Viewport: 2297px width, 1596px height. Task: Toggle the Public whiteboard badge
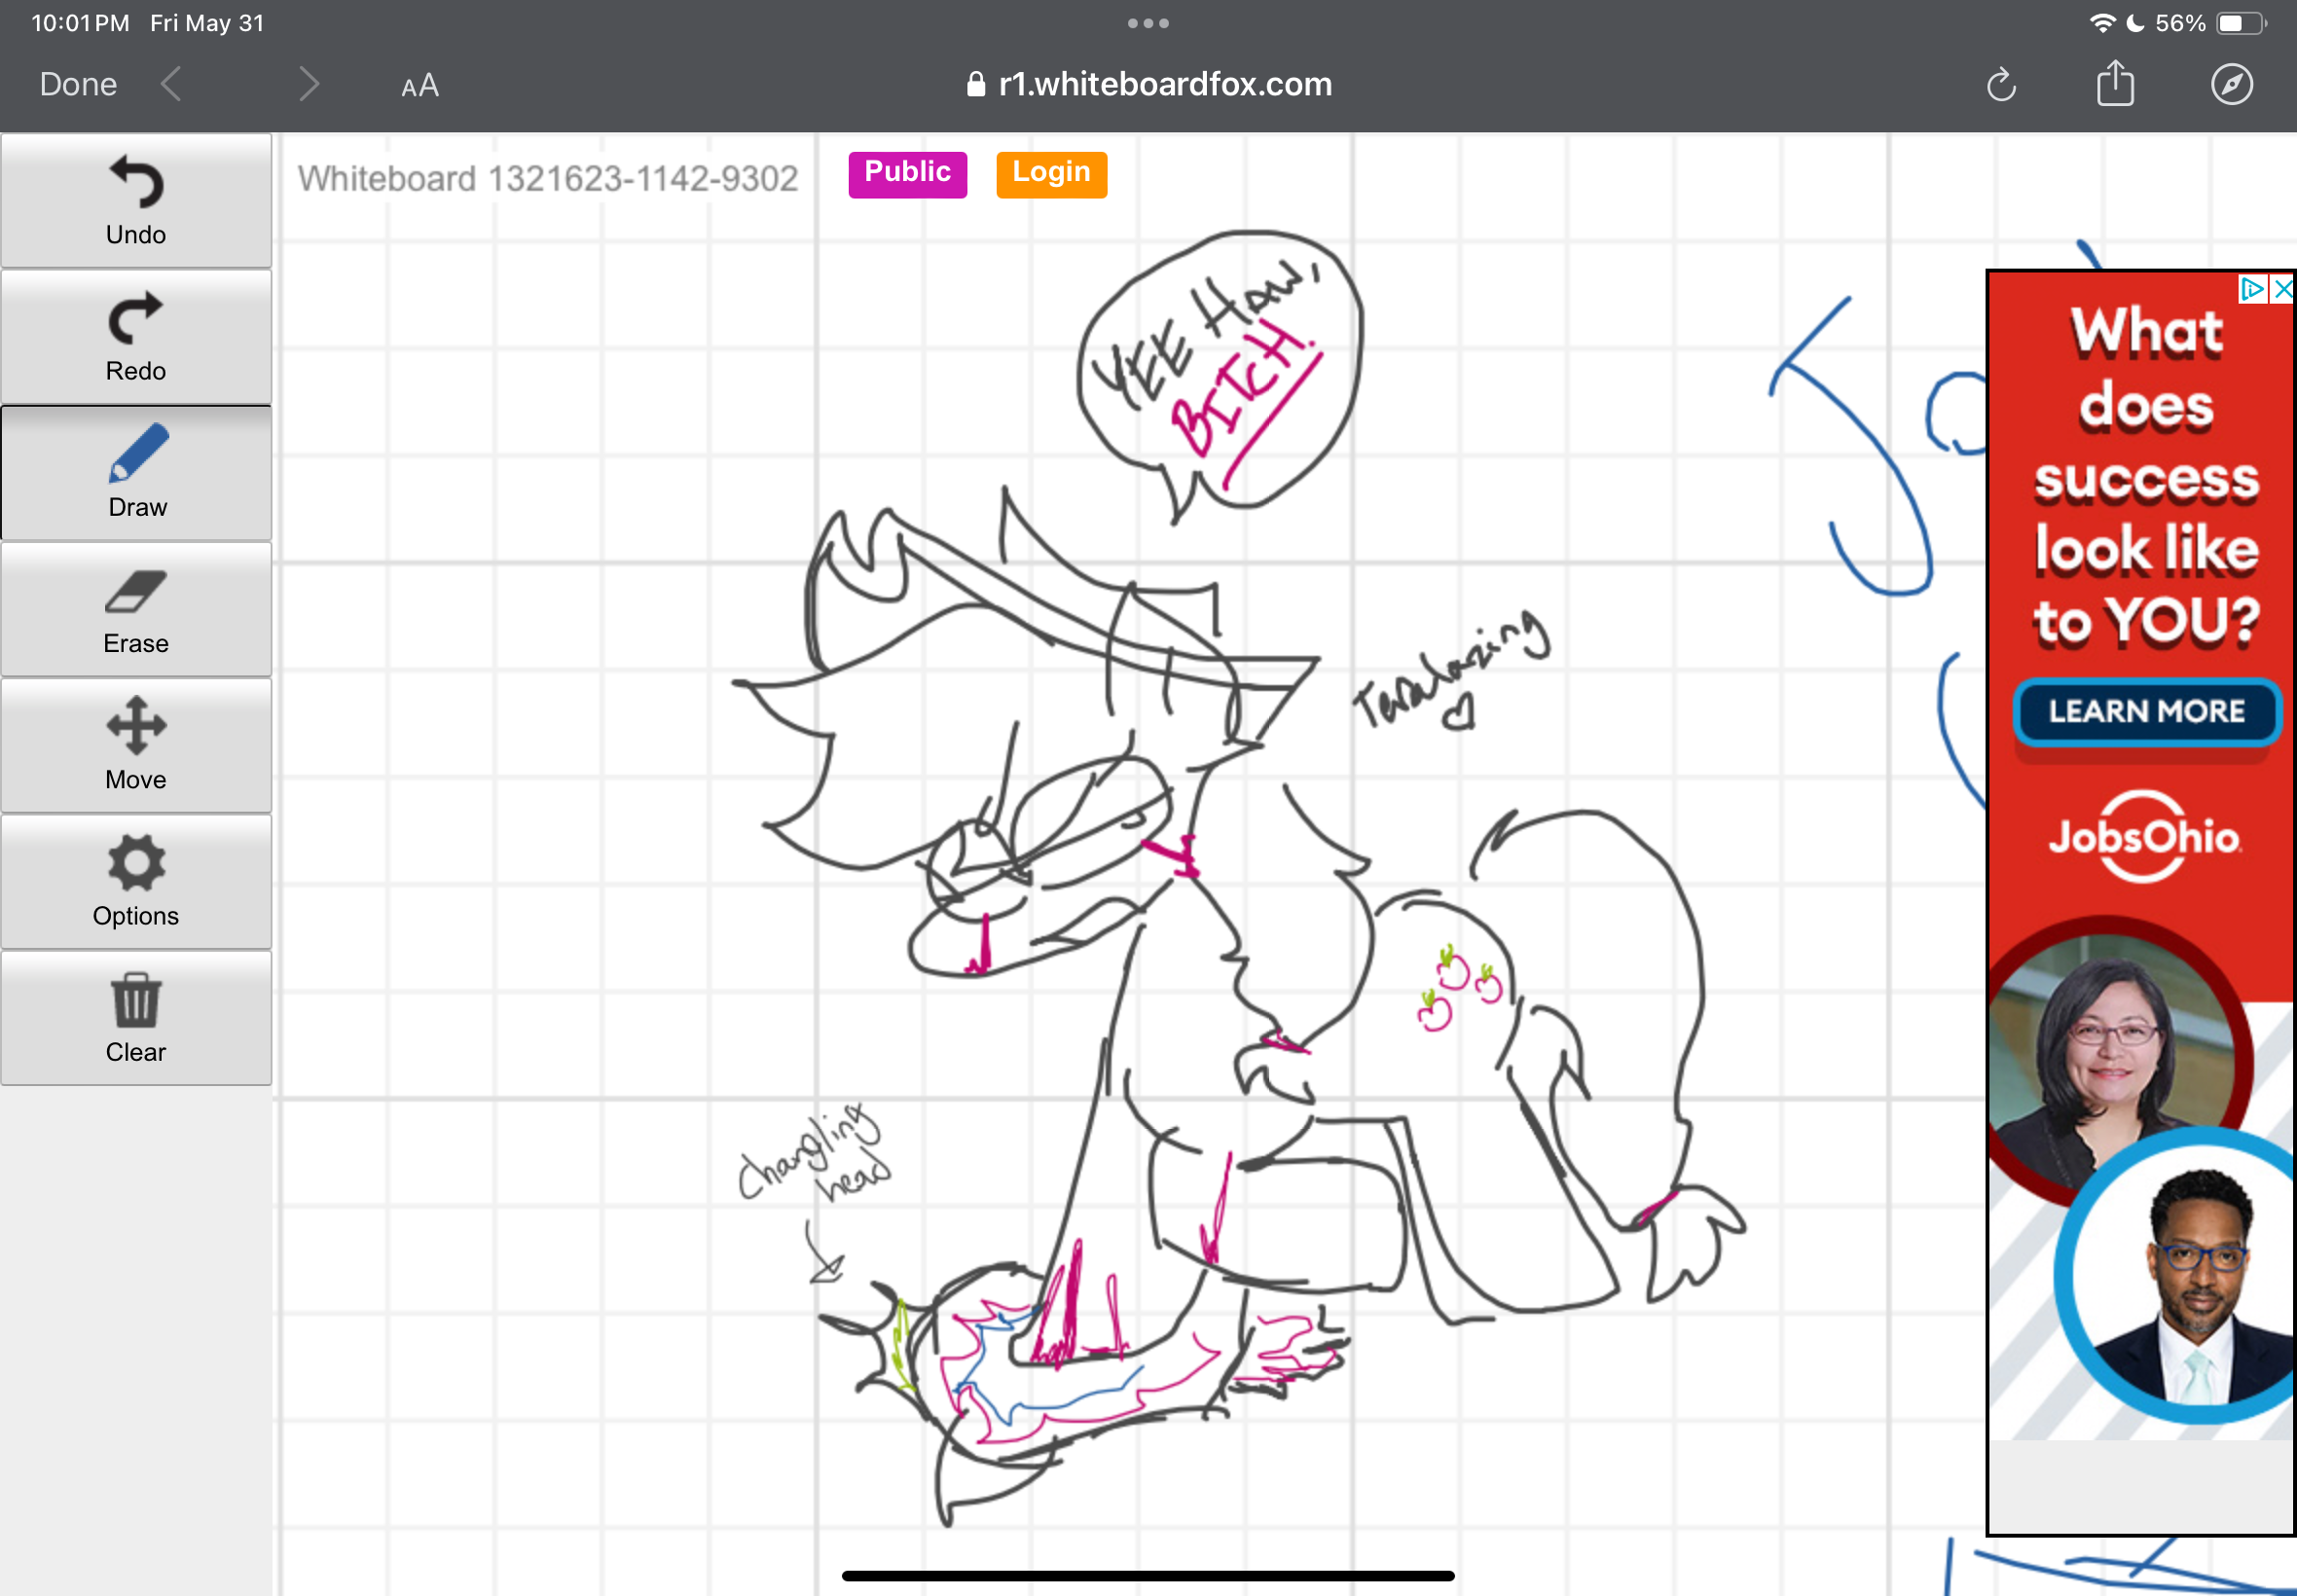click(907, 174)
